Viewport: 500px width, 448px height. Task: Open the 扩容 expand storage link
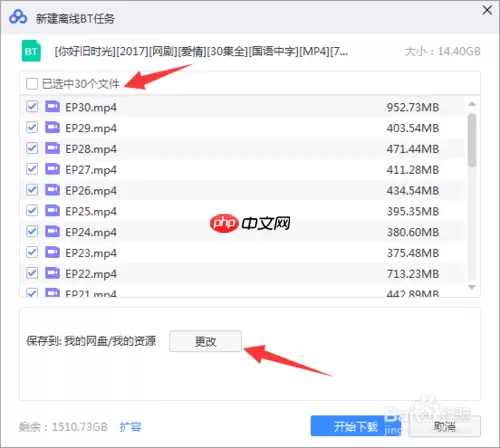[x=131, y=427]
